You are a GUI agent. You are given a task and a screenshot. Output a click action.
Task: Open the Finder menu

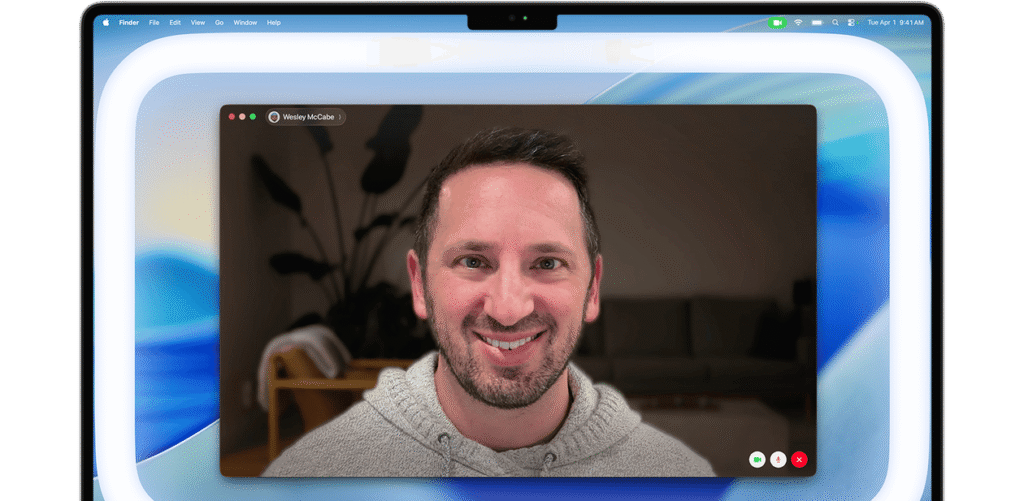129,22
